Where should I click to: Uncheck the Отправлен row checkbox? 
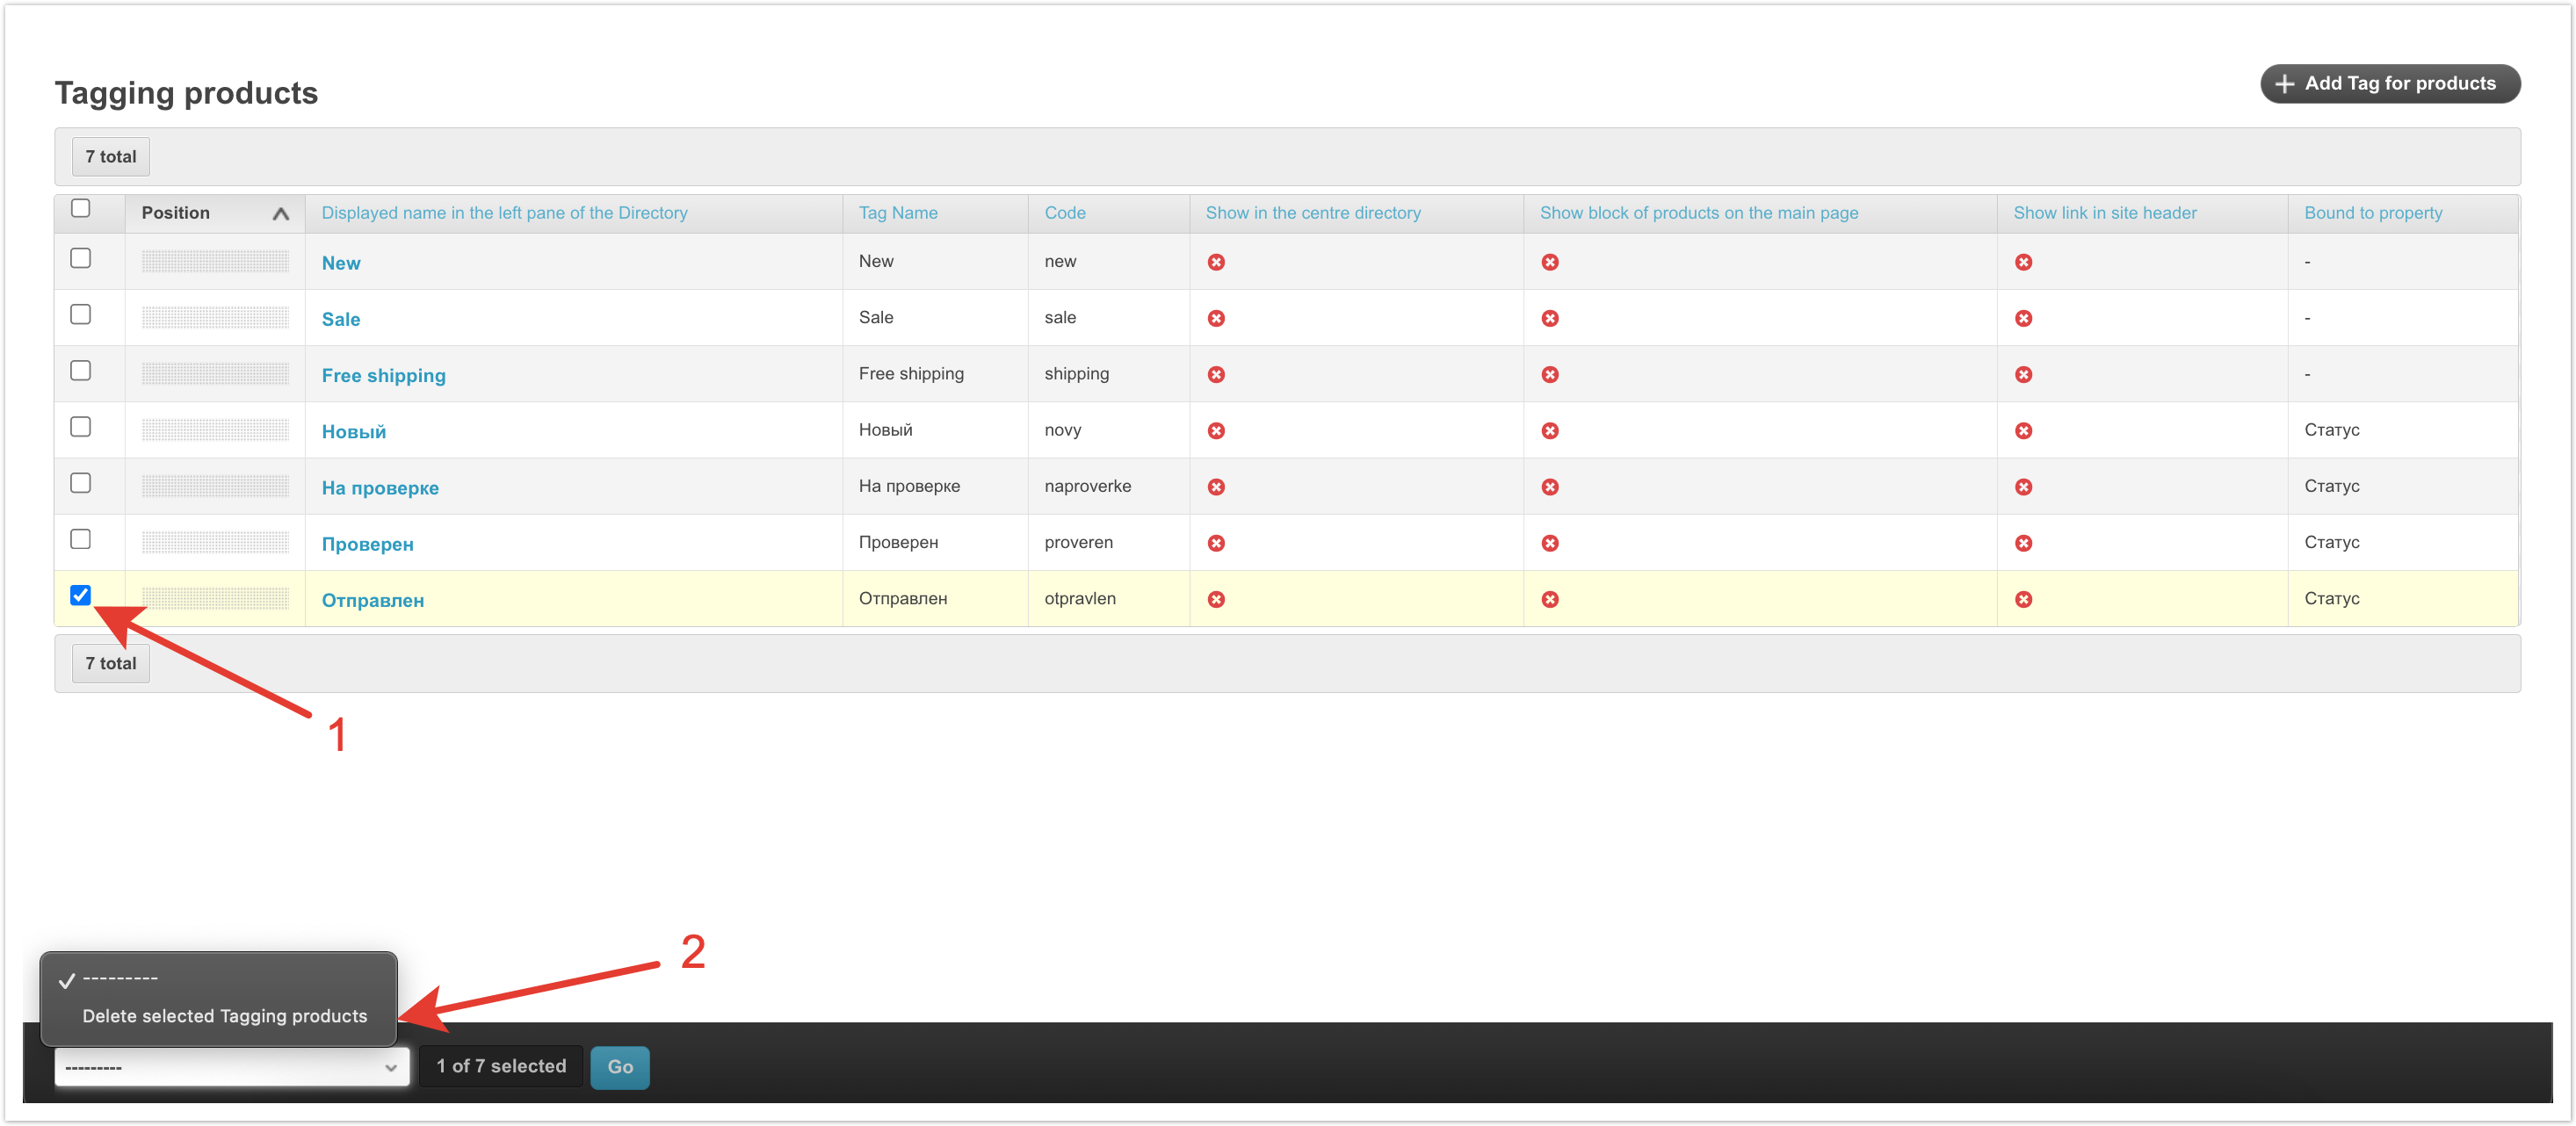click(81, 595)
